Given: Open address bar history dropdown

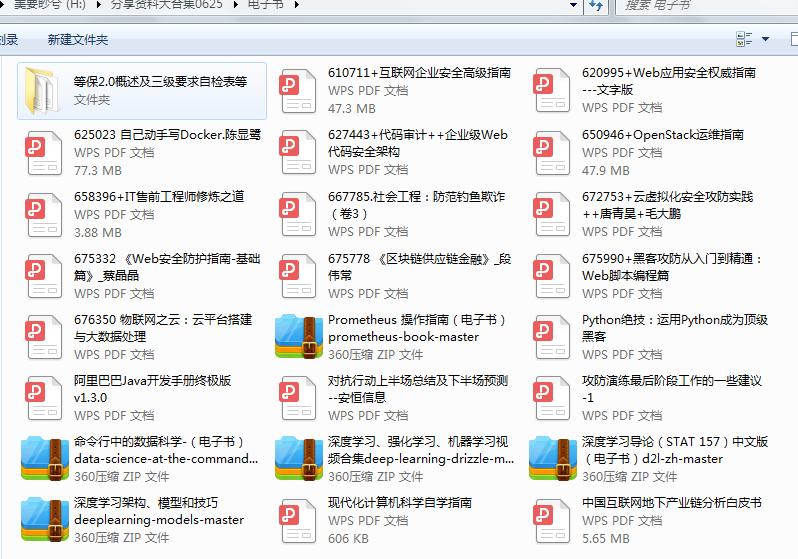Looking at the screenshot, I should [x=574, y=5].
